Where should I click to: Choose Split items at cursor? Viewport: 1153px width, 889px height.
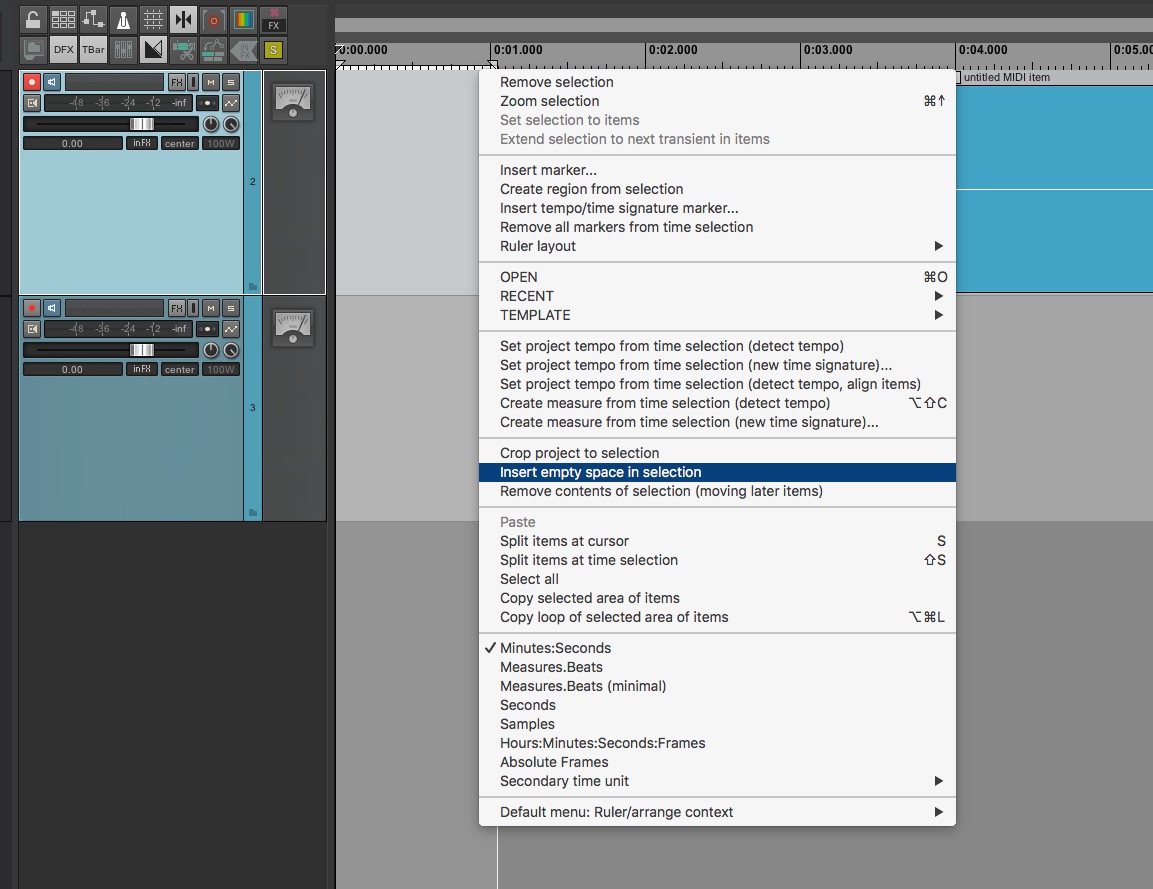click(717, 541)
